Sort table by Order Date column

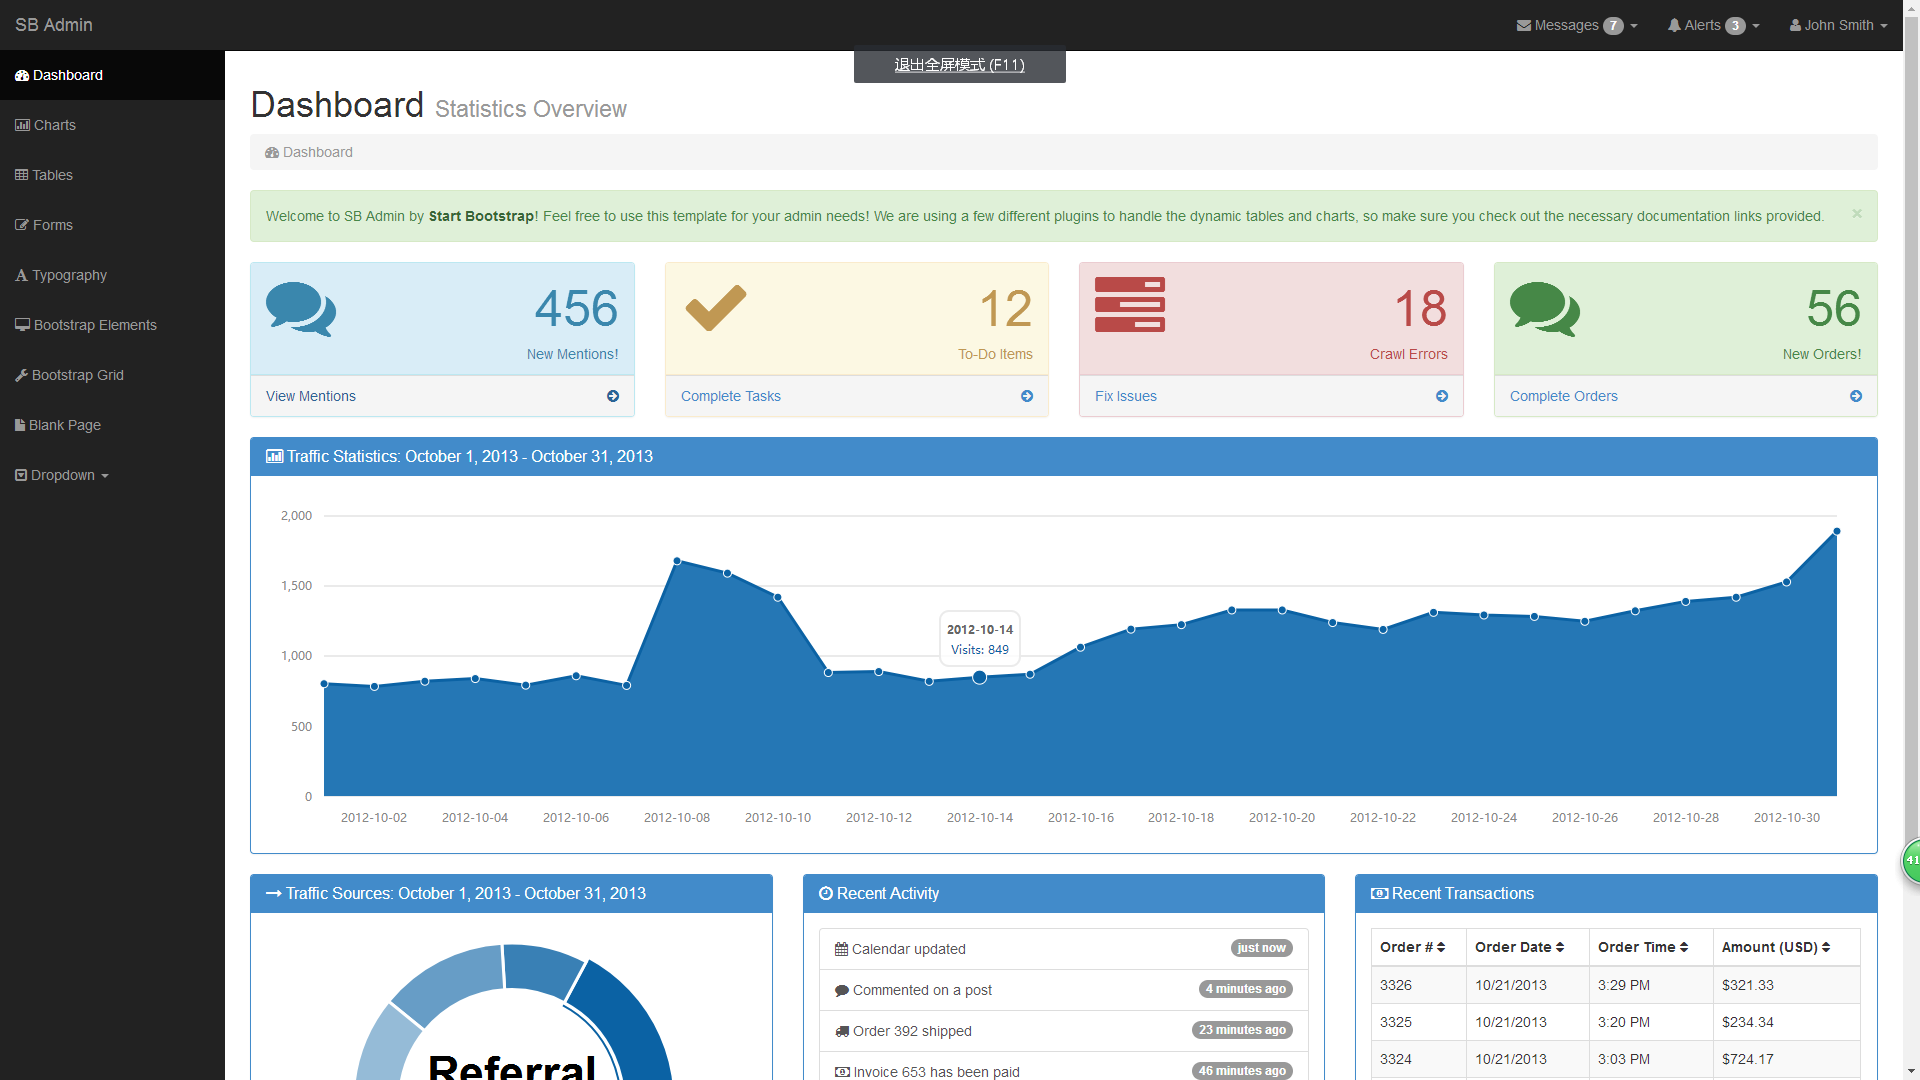[x=1527, y=947]
